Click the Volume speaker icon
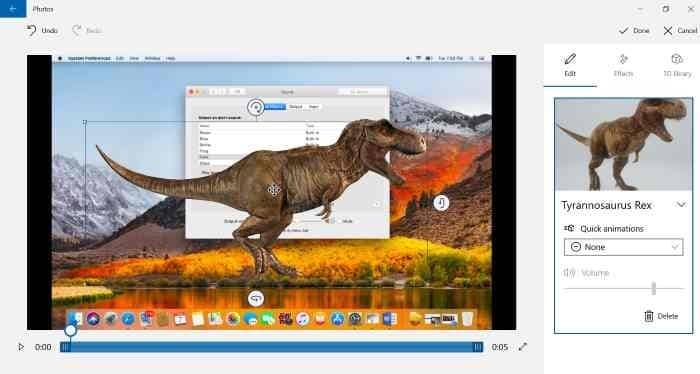The height and width of the screenshot is (374, 700). 569,272
